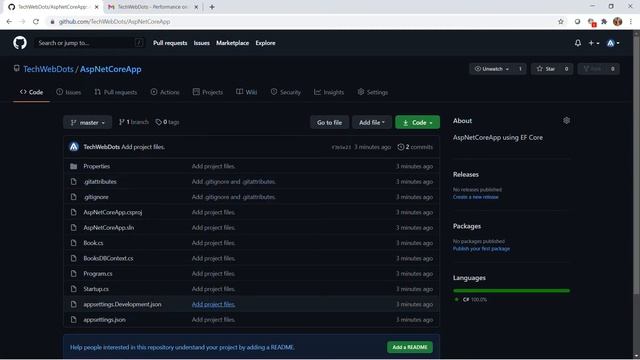This screenshot has width=640, height=360.
Task: Bookmark page with browser star icon
Action: (561, 22)
